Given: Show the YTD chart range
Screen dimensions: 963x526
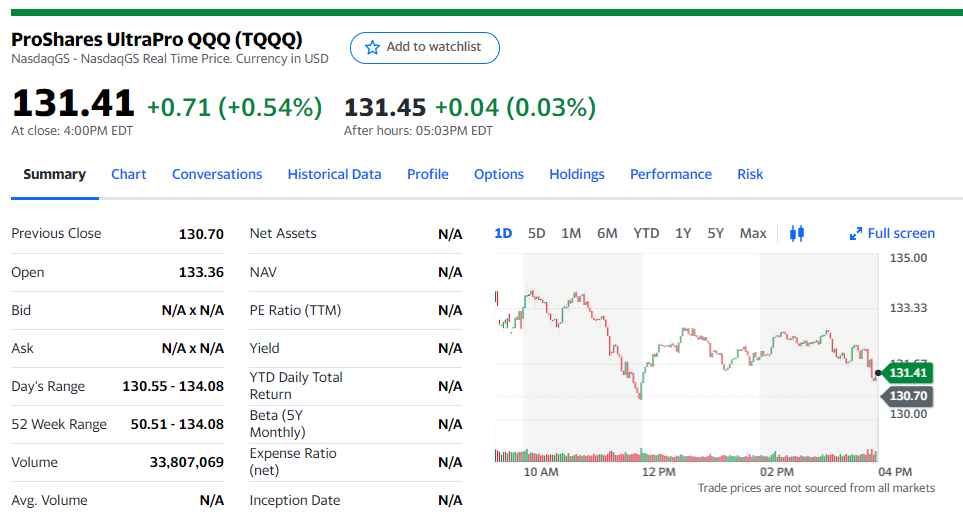Looking at the screenshot, I should click(x=646, y=234).
